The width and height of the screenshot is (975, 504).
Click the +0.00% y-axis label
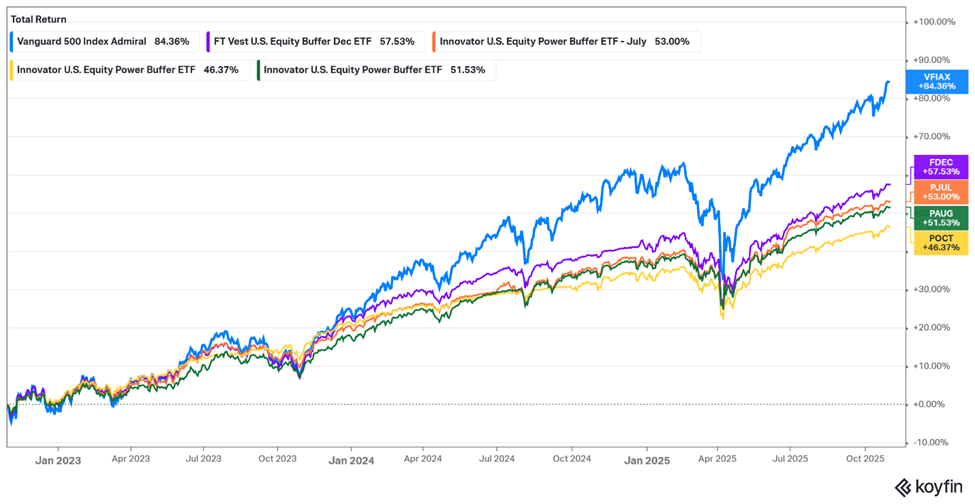(x=932, y=404)
